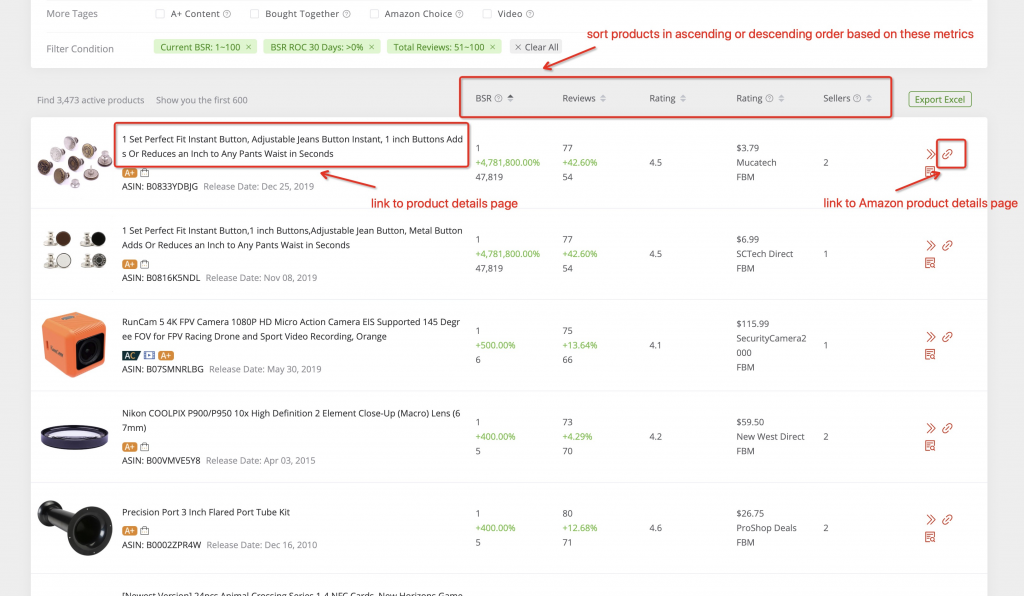Sort products by Reviews arrows
The image size is (1024, 596).
603,98
